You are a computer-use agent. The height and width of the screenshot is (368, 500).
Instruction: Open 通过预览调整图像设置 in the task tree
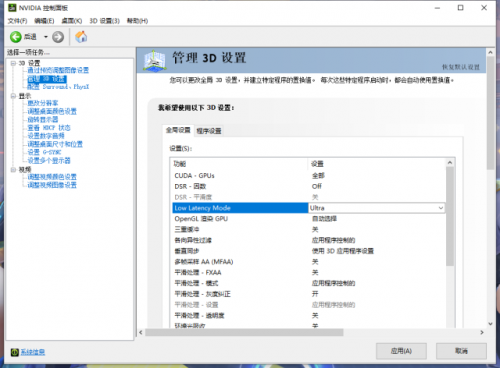58,70
